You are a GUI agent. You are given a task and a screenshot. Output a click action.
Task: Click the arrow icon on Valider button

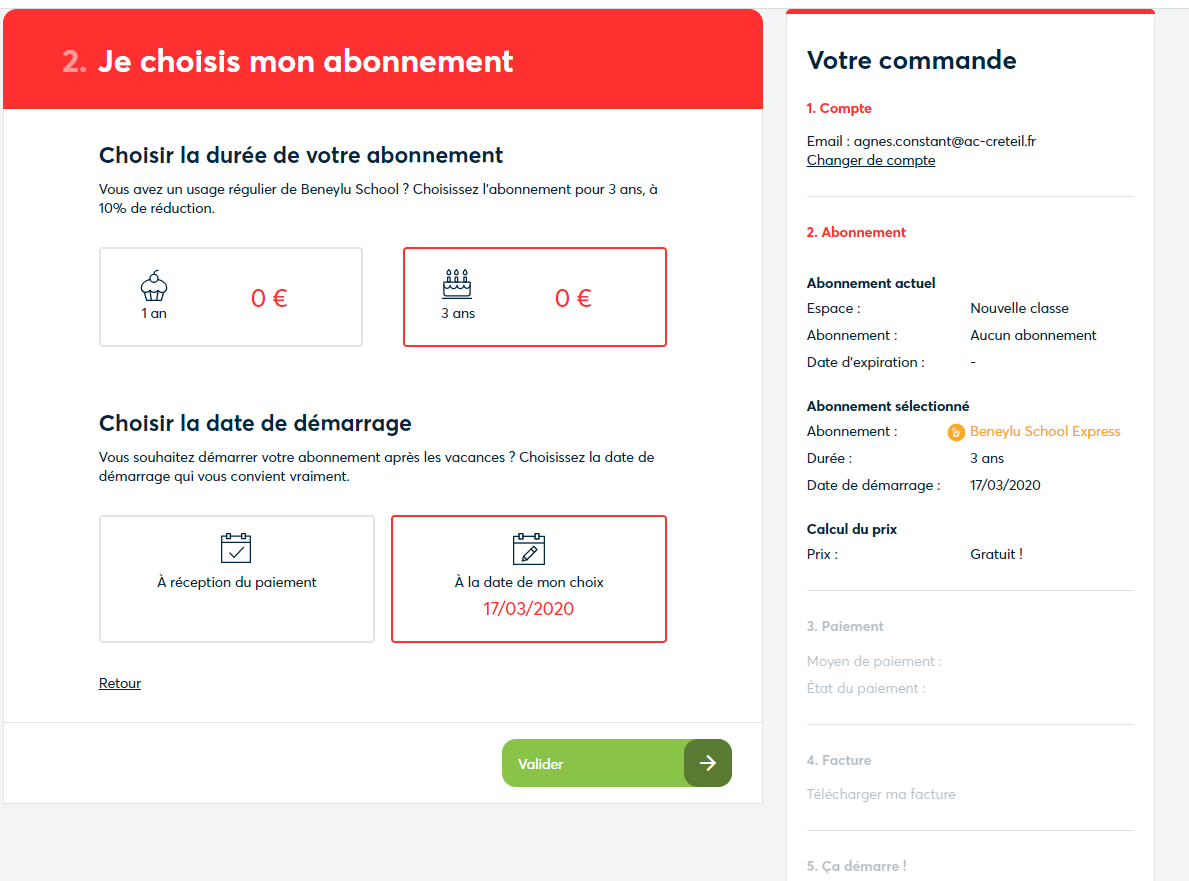click(x=708, y=764)
